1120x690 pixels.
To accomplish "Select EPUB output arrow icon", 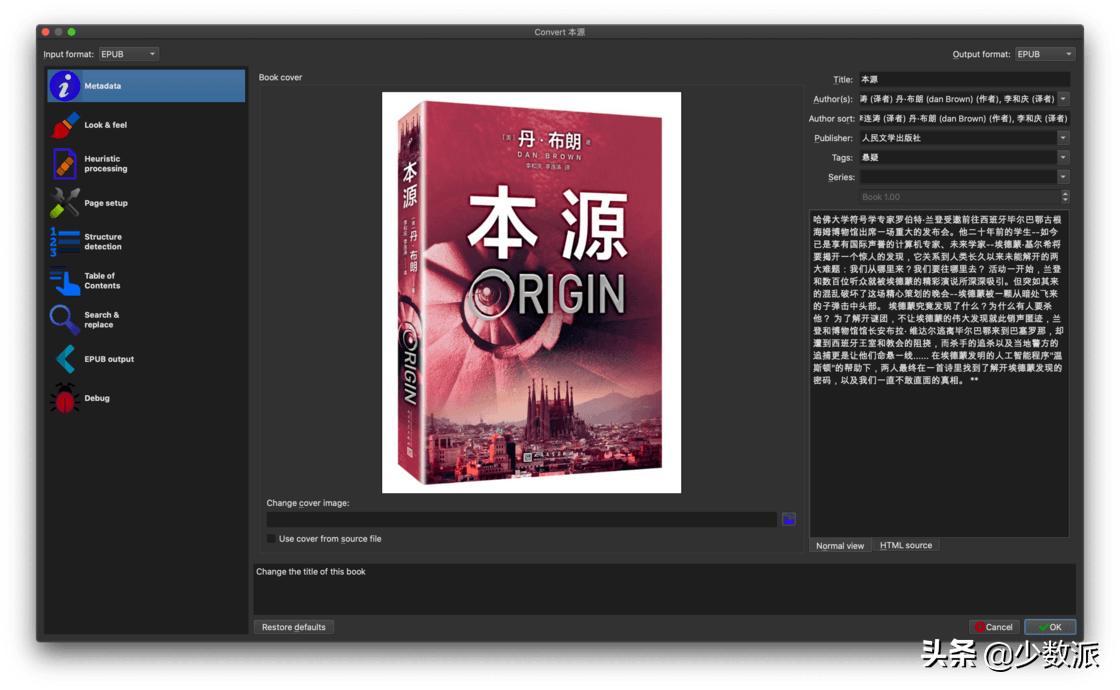I will 64,359.
